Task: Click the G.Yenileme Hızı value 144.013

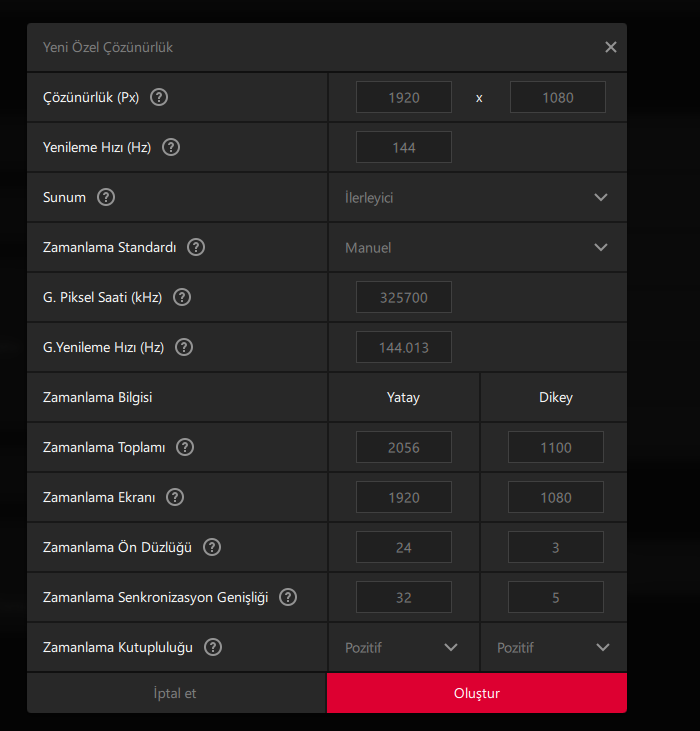Action: click(x=404, y=347)
